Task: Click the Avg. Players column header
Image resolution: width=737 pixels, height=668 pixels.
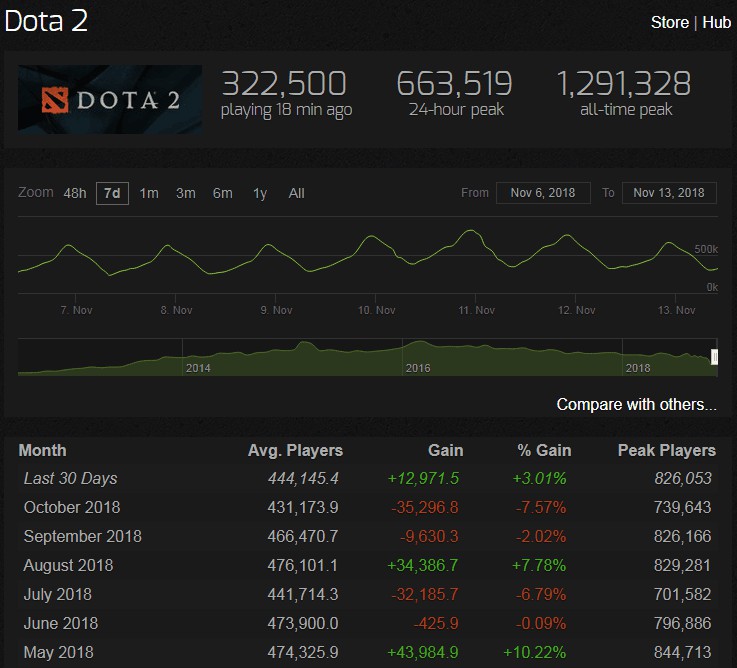Action: coord(295,450)
